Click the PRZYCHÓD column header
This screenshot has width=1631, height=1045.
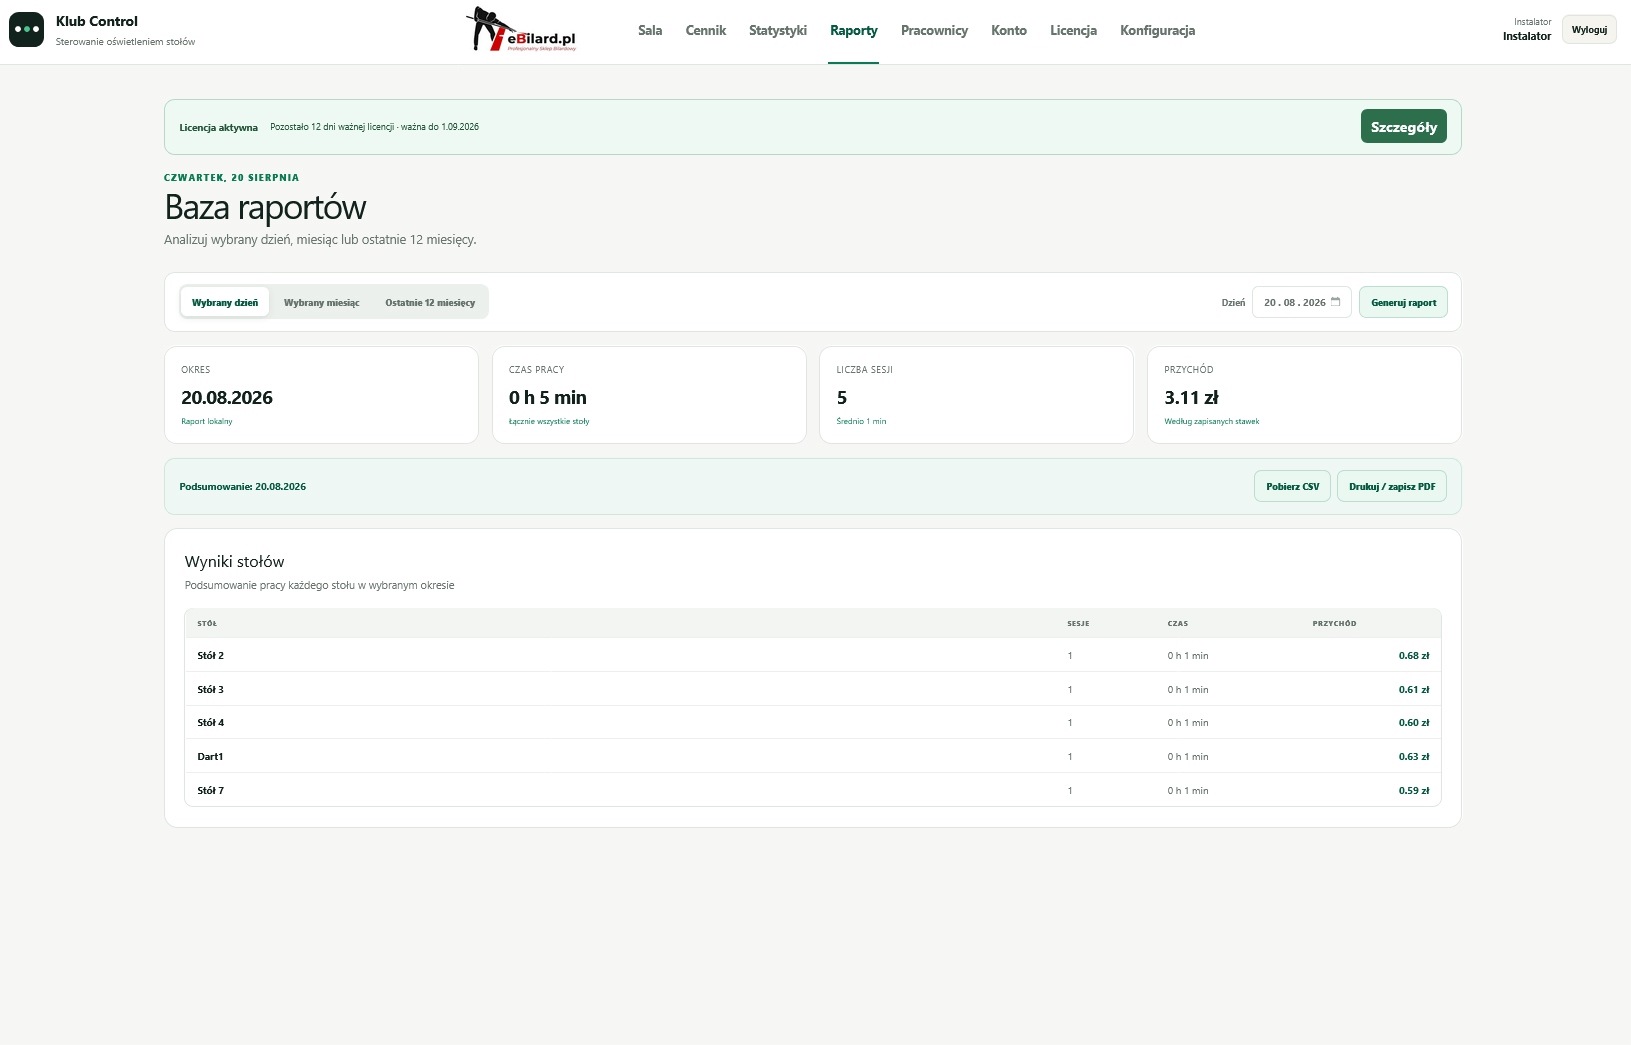click(x=1335, y=624)
